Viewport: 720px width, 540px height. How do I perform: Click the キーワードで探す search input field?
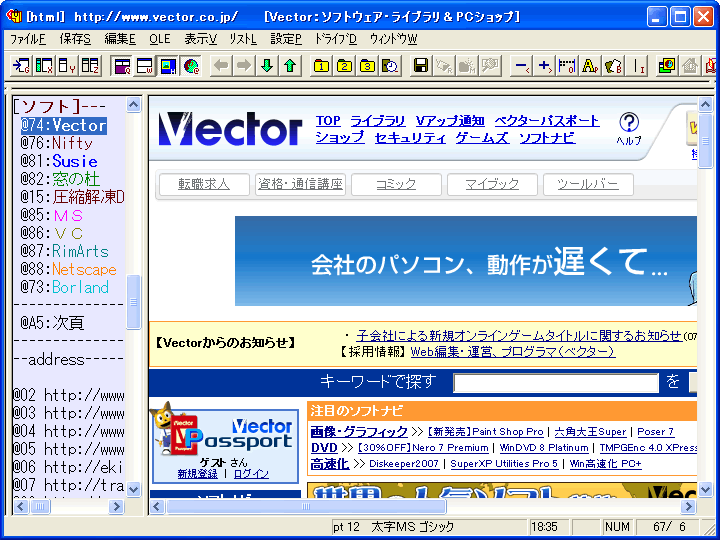click(556, 382)
